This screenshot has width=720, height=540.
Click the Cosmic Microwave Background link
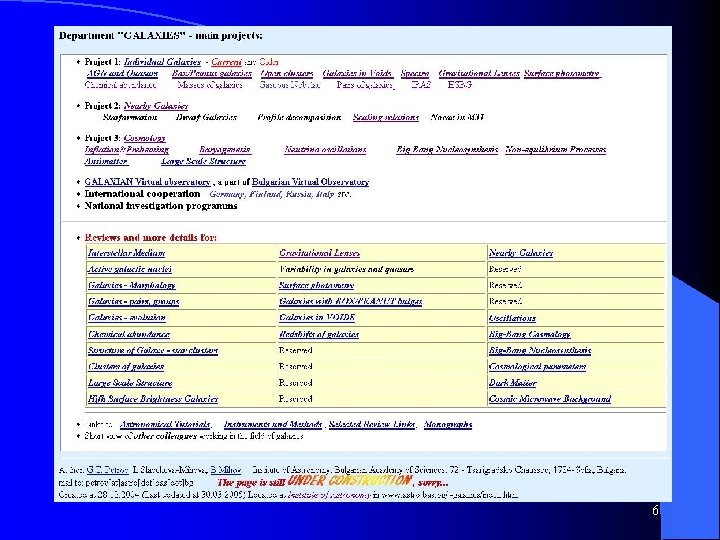click(550, 399)
